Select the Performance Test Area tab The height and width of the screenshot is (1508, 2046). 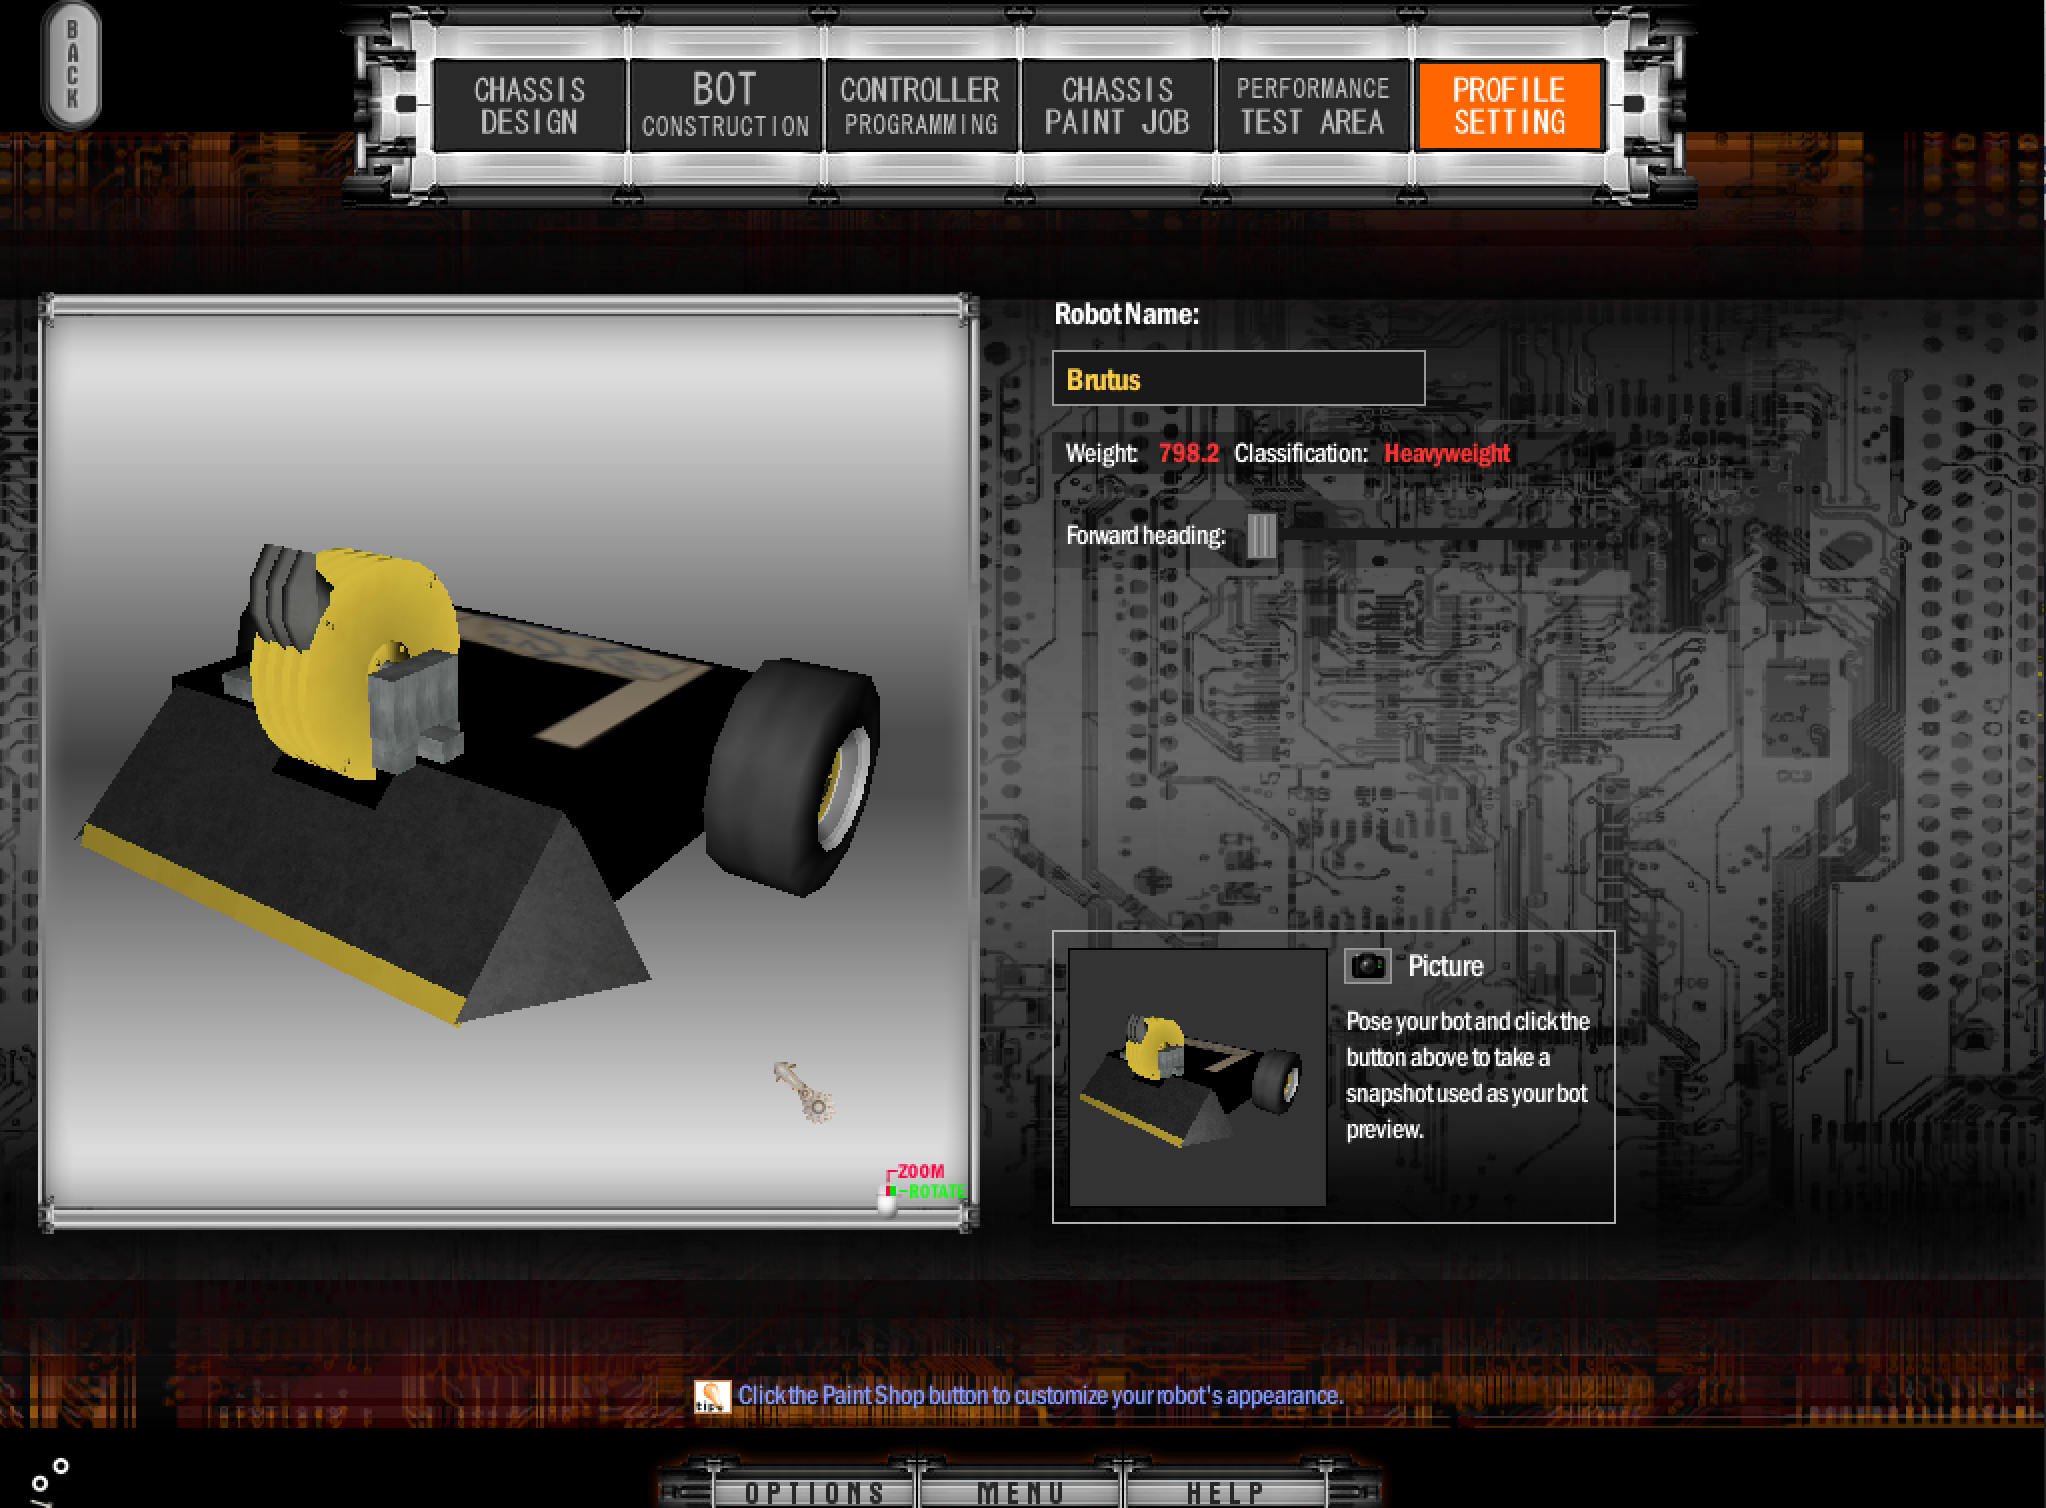[x=1312, y=106]
